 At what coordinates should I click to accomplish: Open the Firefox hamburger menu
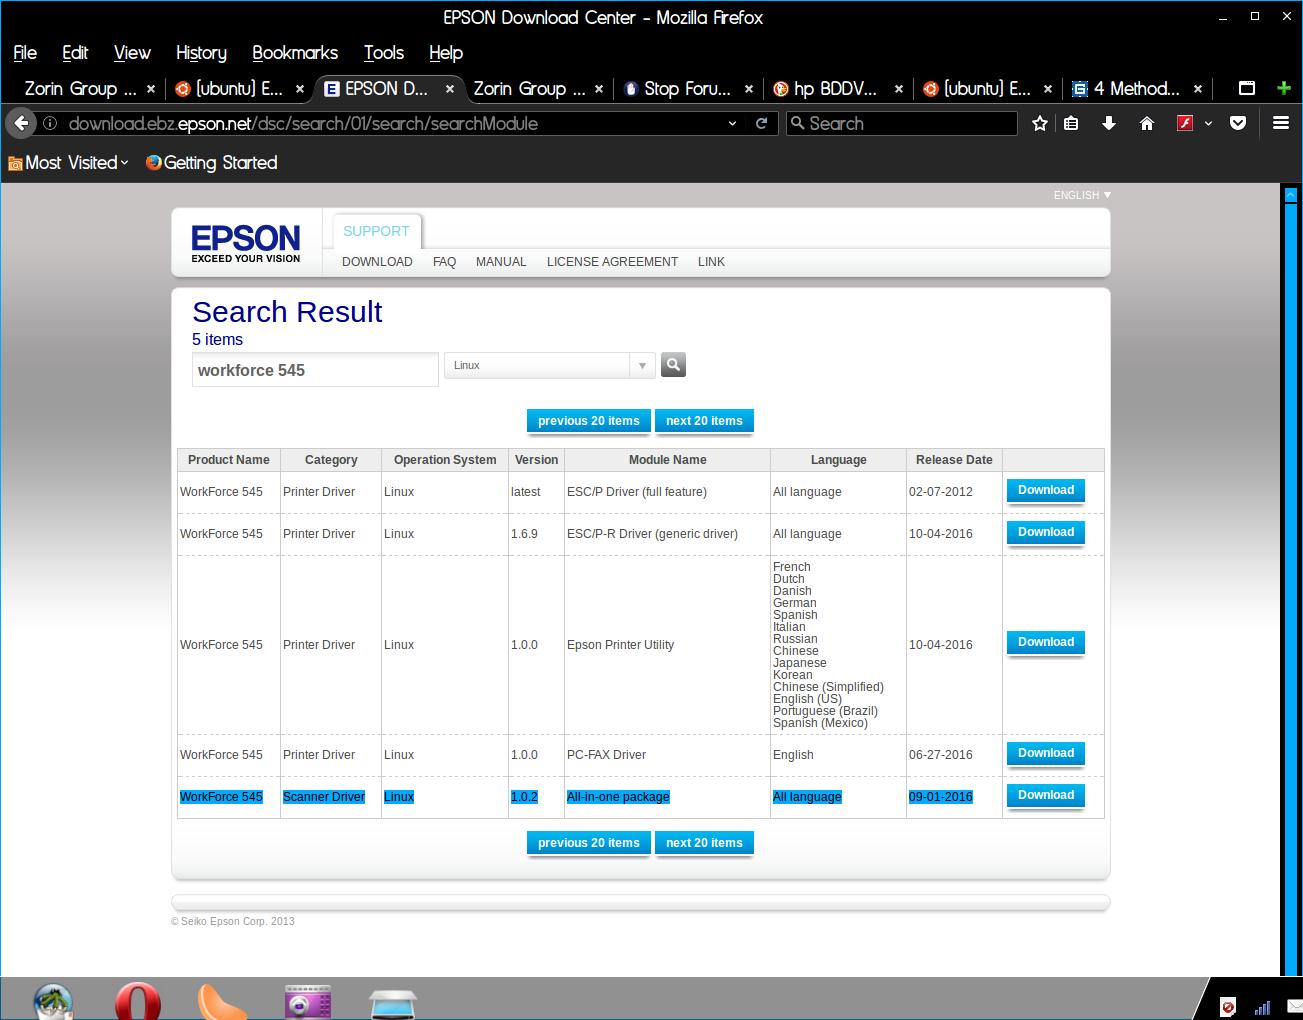pyautogui.click(x=1280, y=123)
